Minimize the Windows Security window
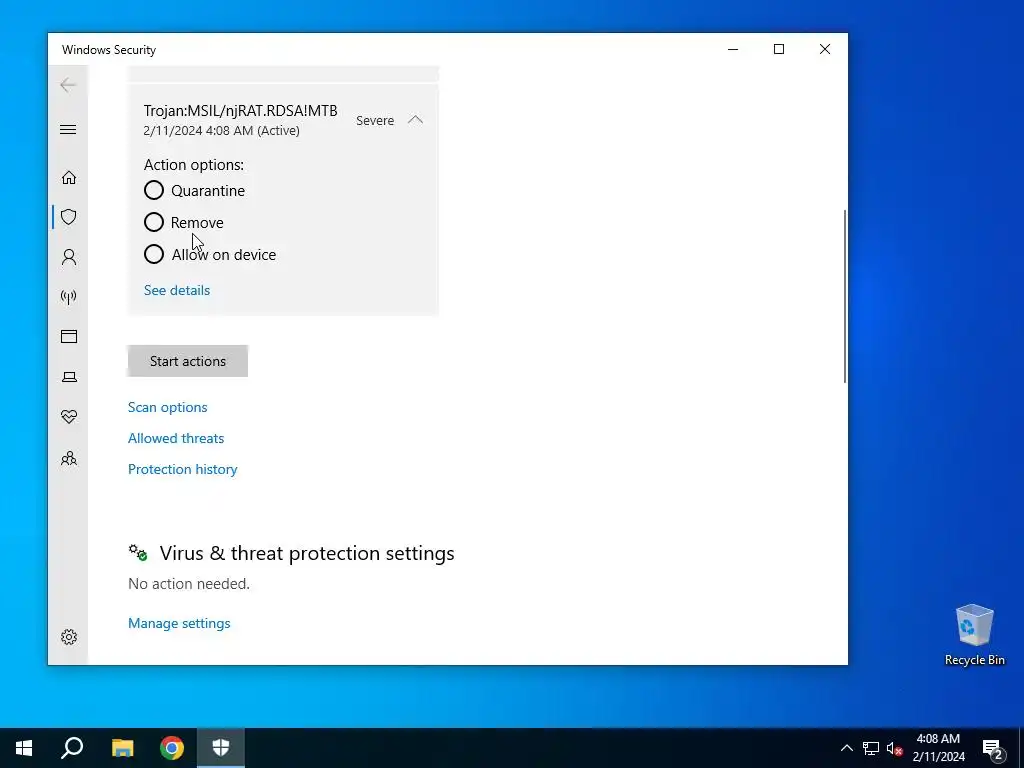The width and height of the screenshot is (1024, 768). coord(733,50)
